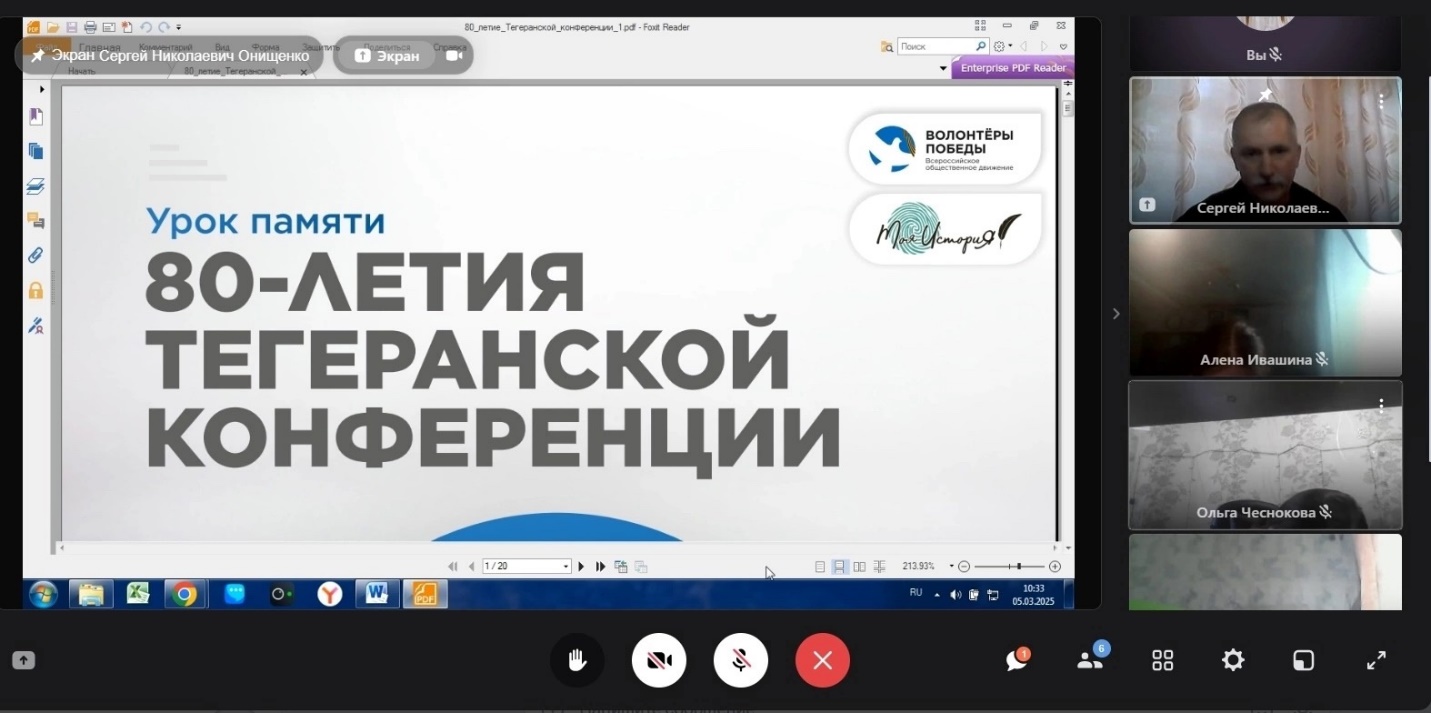Undo the last action in Foxit
The height and width of the screenshot is (713, 1431).
[146, 27]
